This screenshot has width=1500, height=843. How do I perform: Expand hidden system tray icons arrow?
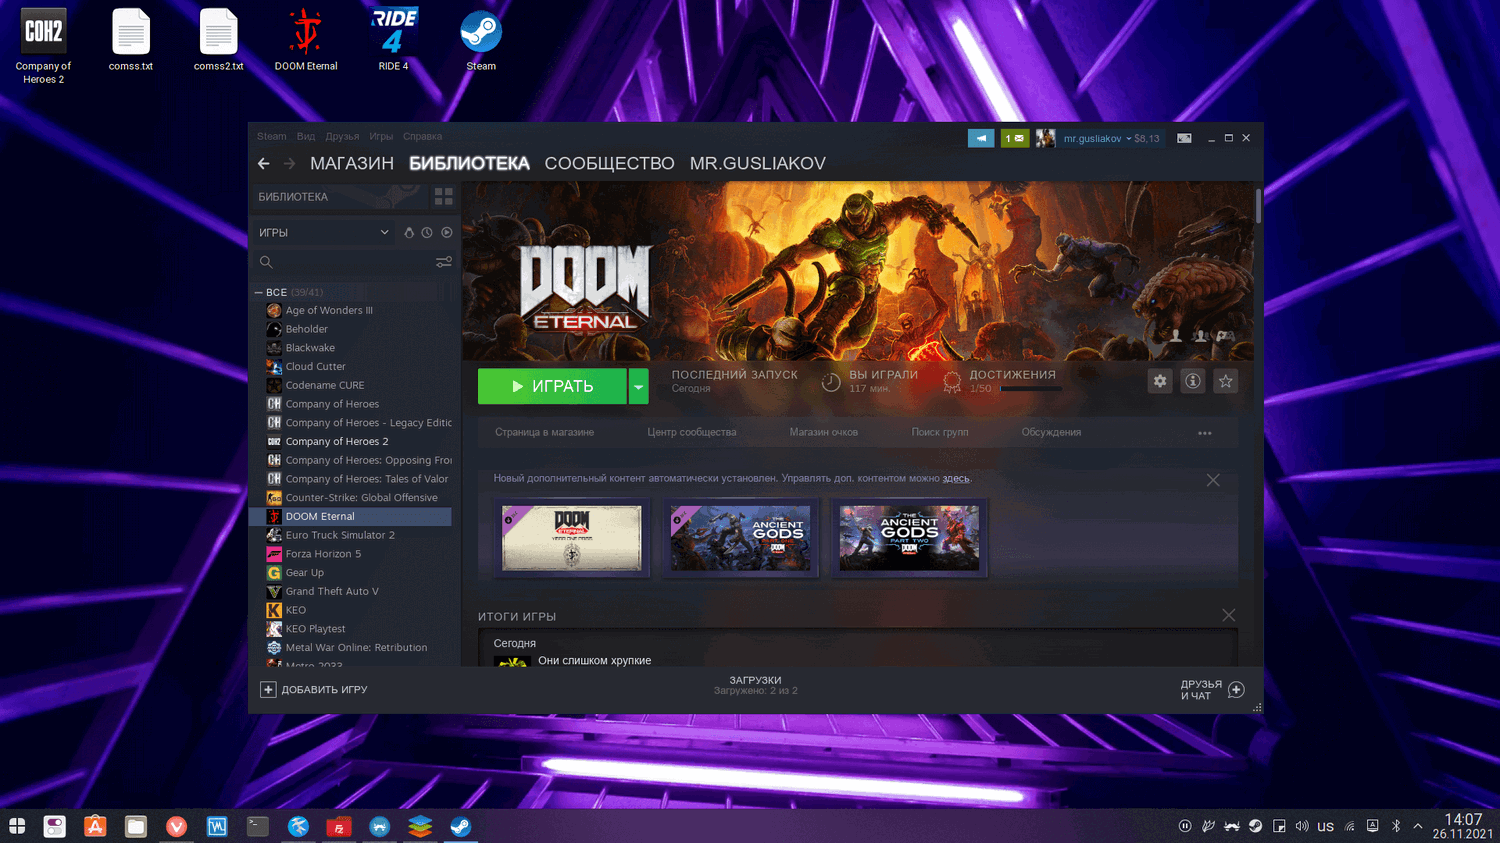(1418, 826)
